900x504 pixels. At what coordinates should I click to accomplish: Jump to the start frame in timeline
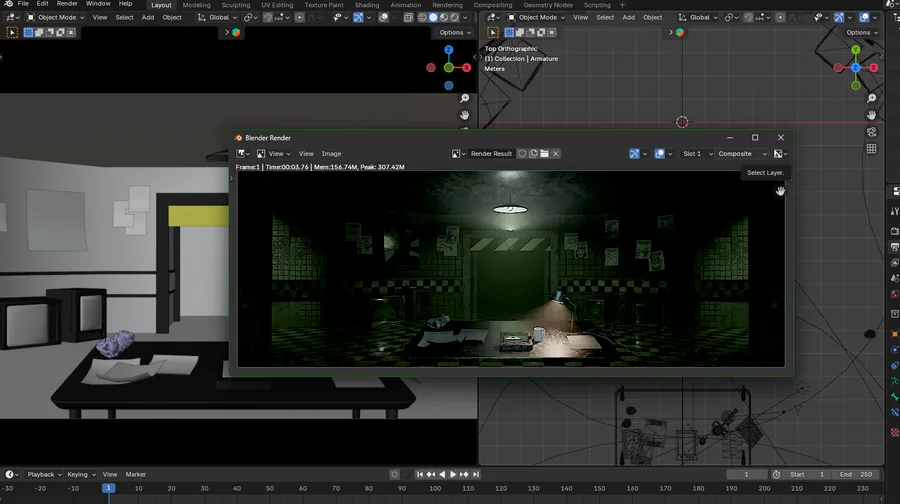420,474
